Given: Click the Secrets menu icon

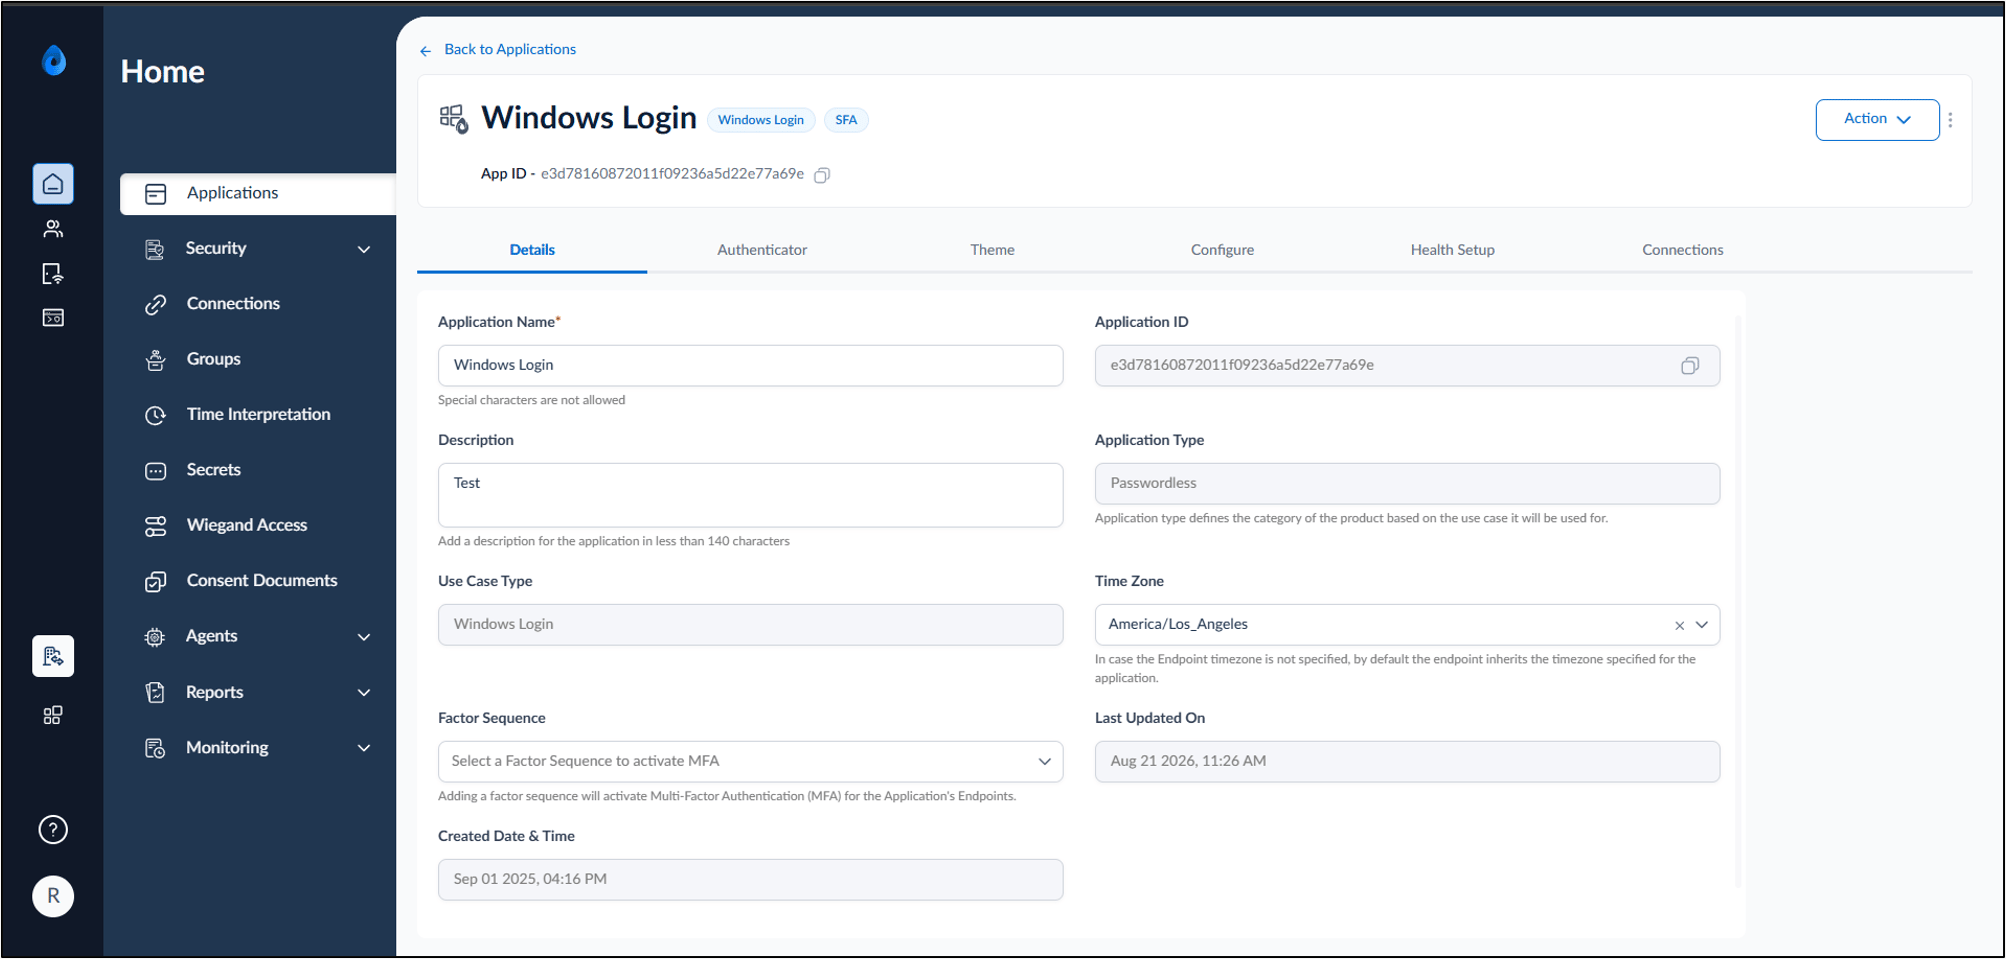Looking at the screenshot, I should (x=155, y=471).
